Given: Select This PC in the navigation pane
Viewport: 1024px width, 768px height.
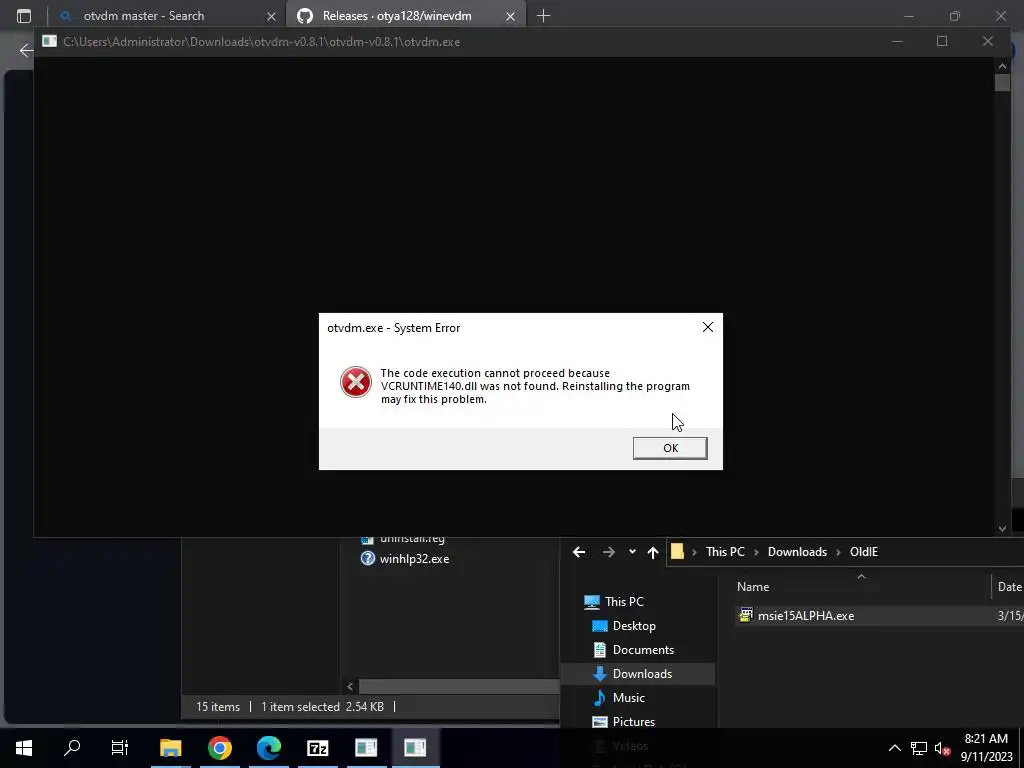Looking at the screenshot, I should (x=624, y=602).
